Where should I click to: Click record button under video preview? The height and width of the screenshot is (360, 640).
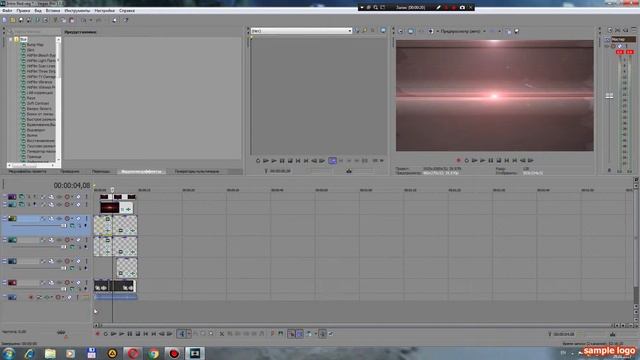coord(458,160)
